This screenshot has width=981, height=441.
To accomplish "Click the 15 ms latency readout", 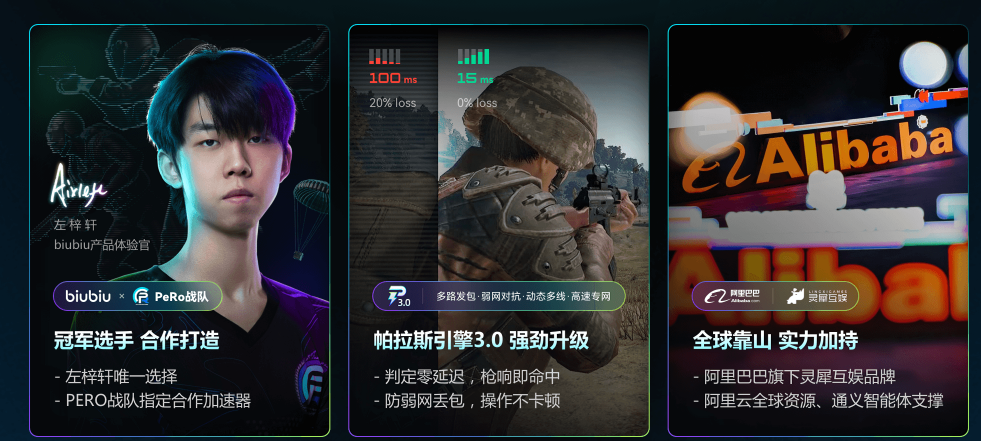I will (475, 79).
